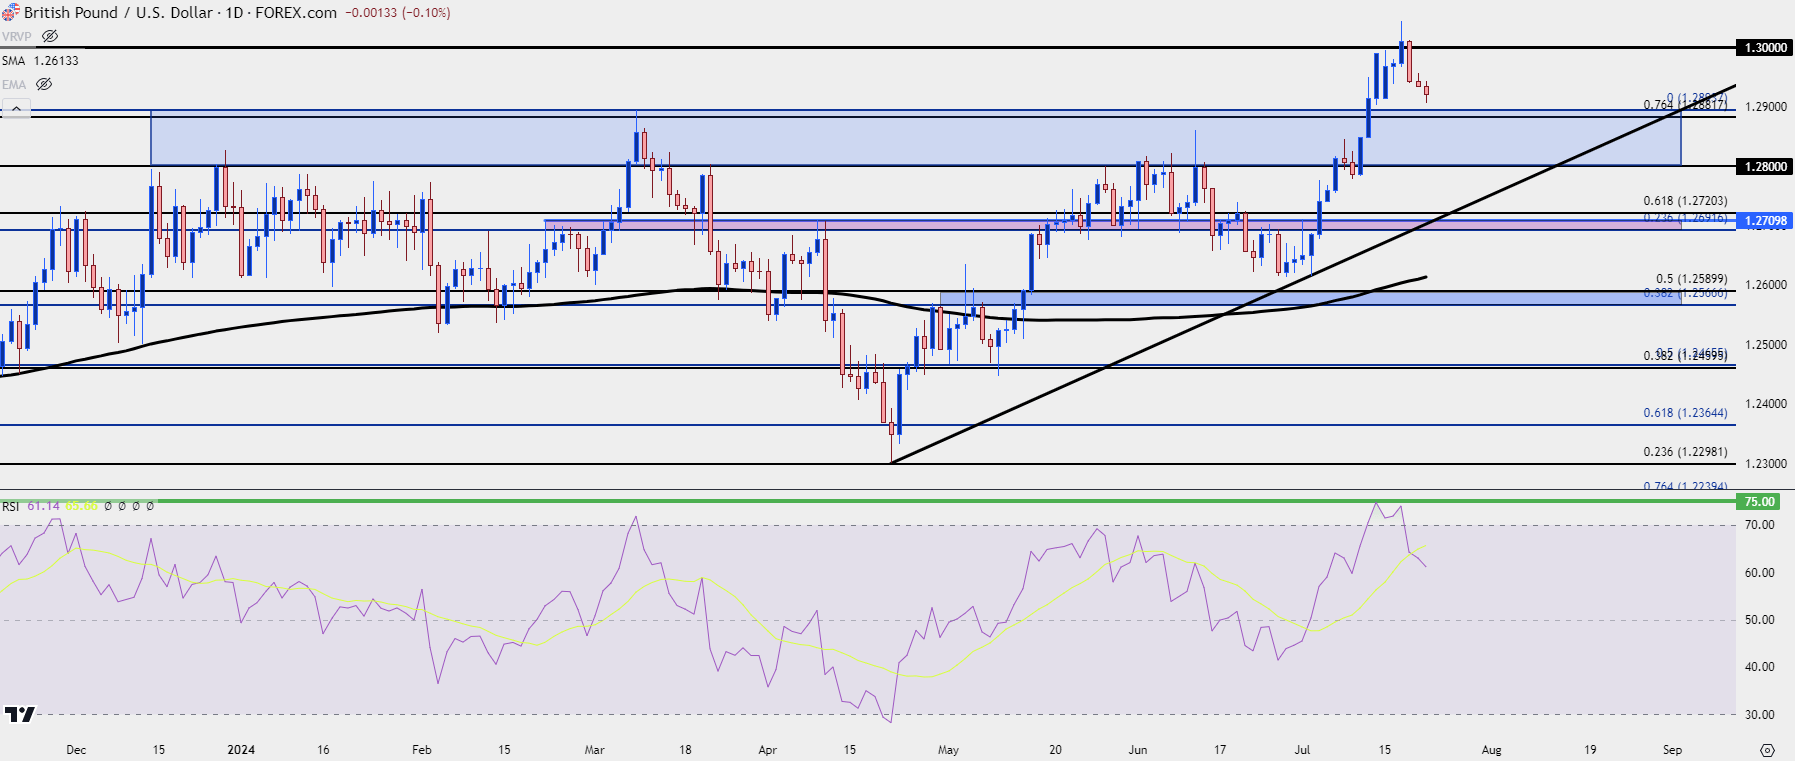
Task: Show the hidden VRVP indicator
Action: (50, 36)
